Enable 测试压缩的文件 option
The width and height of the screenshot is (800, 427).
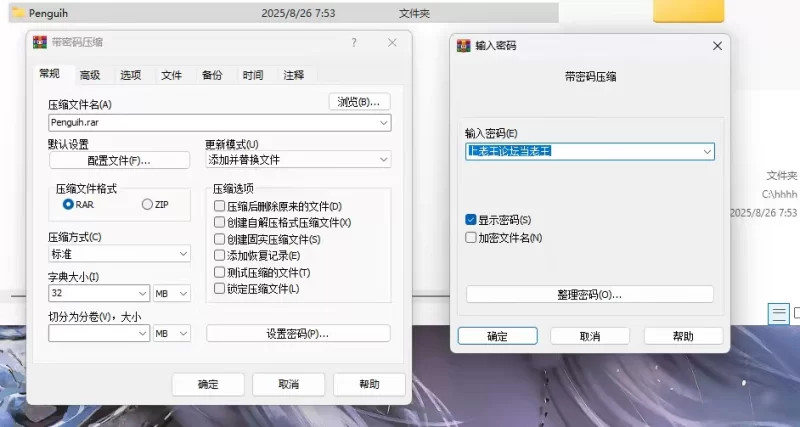pyautogui.click(x=219, y=272)
